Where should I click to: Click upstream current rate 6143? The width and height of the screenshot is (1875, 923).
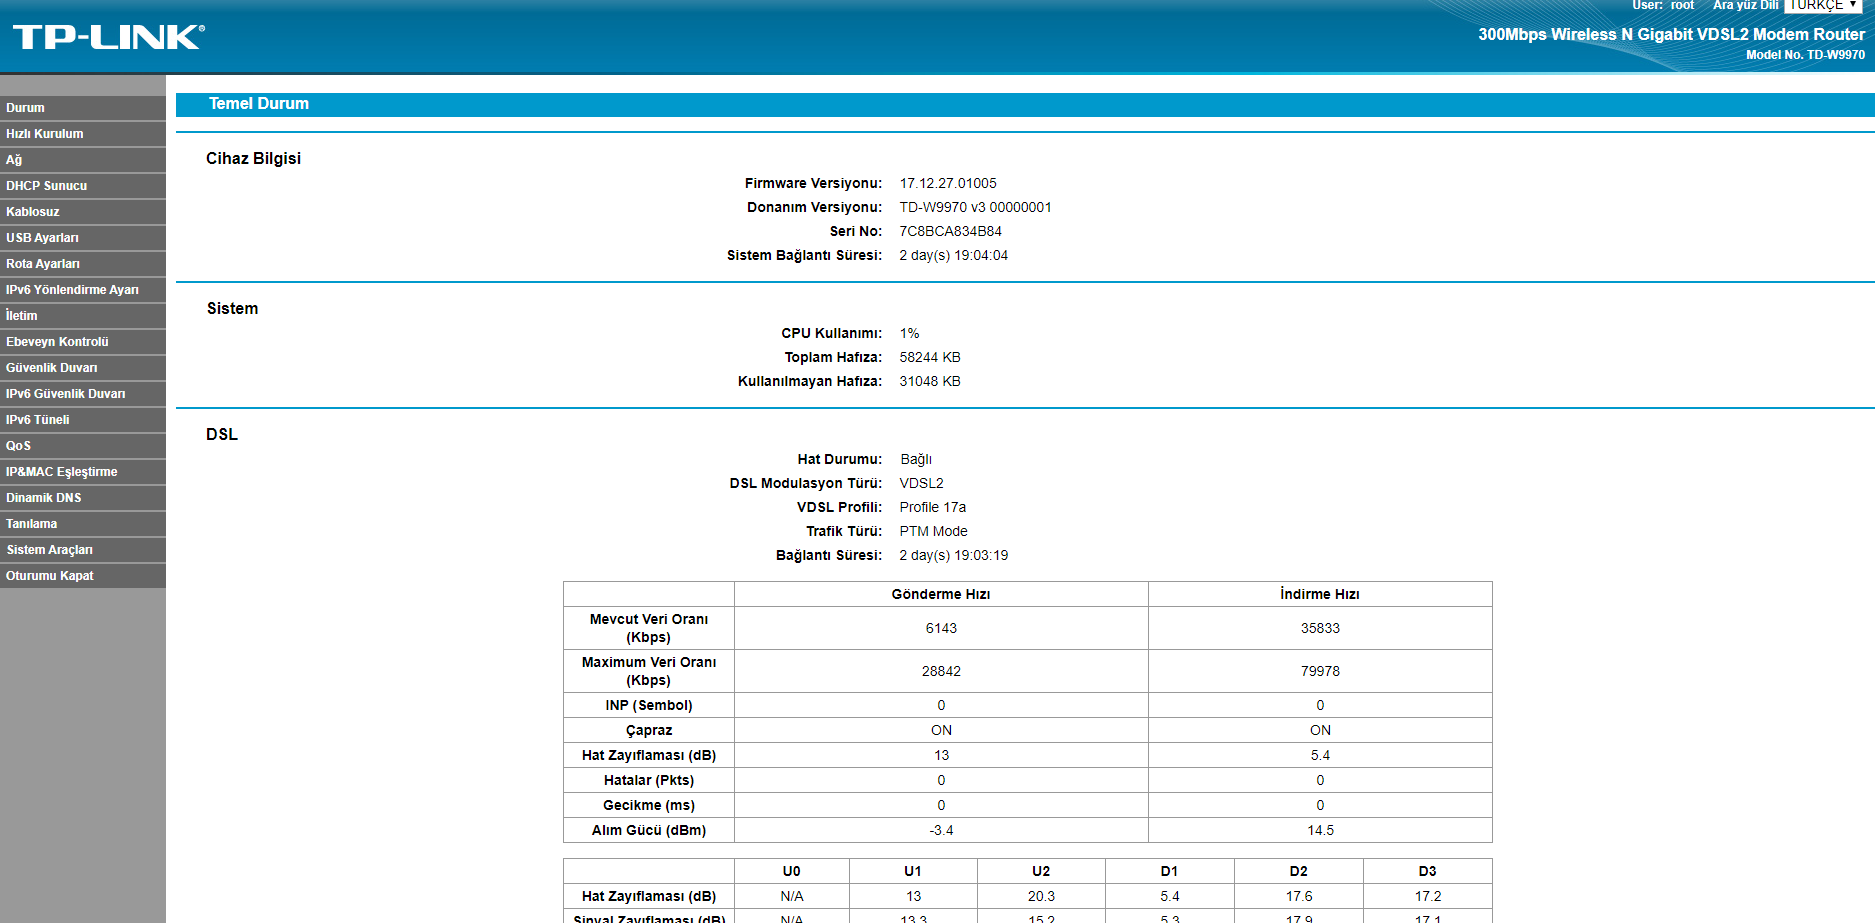coord(941,629)
